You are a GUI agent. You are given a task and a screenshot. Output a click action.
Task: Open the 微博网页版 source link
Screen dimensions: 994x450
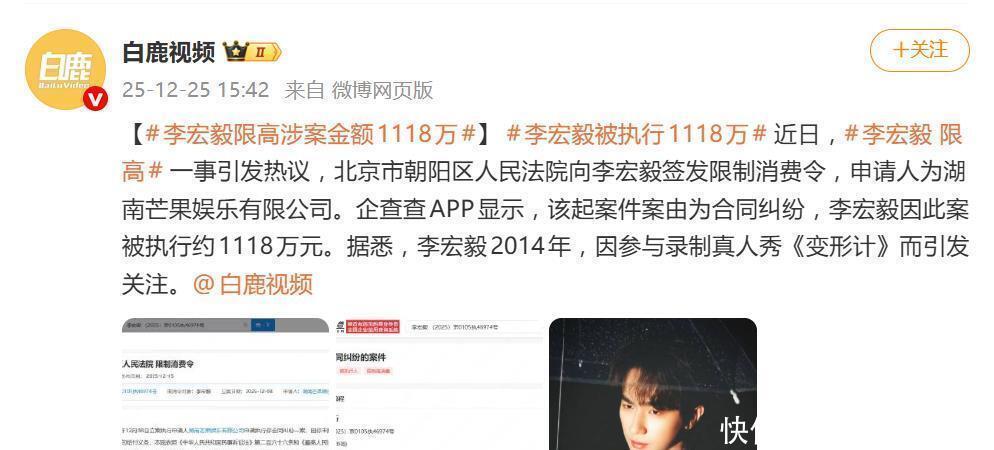point(382,90)
